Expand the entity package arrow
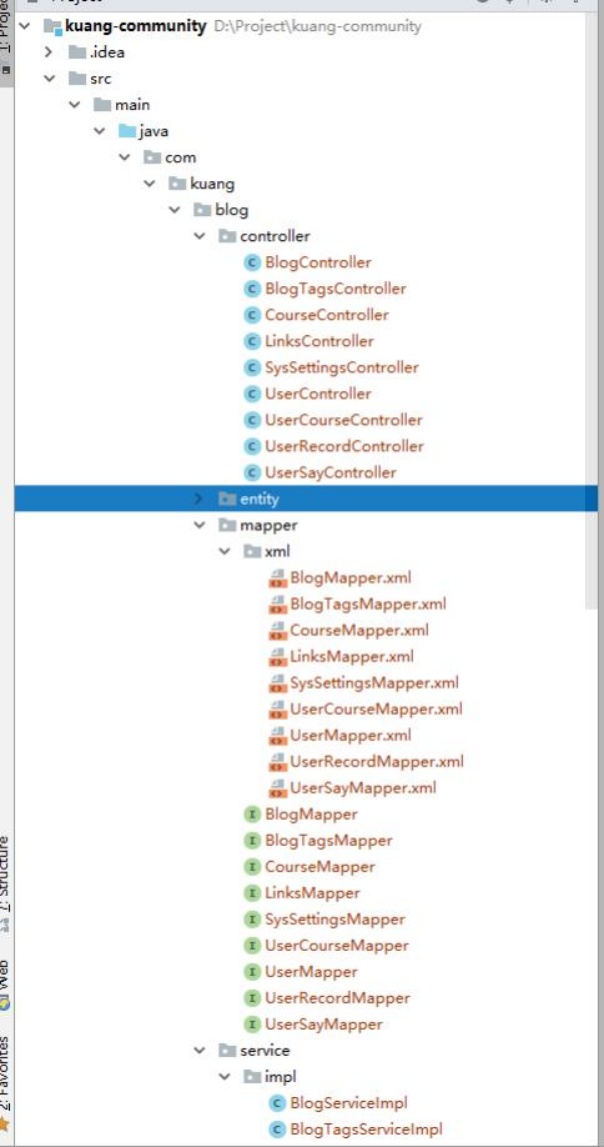 (199, 499)
